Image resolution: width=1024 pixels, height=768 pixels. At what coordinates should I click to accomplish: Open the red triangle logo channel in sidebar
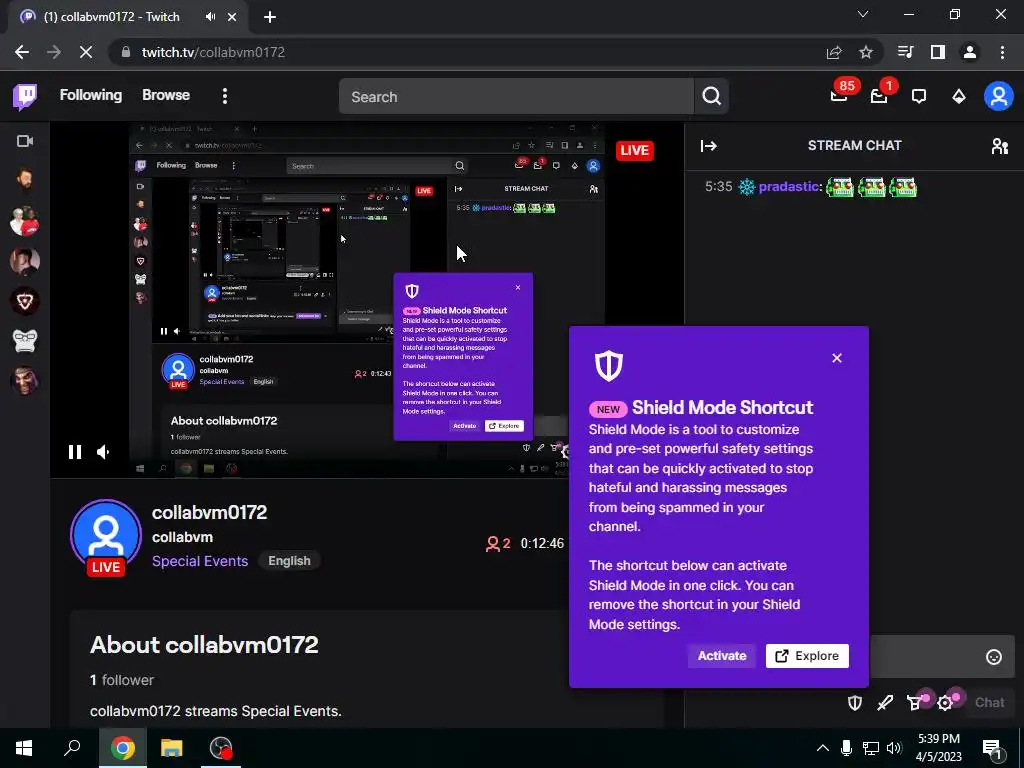(x=25, y=301)
